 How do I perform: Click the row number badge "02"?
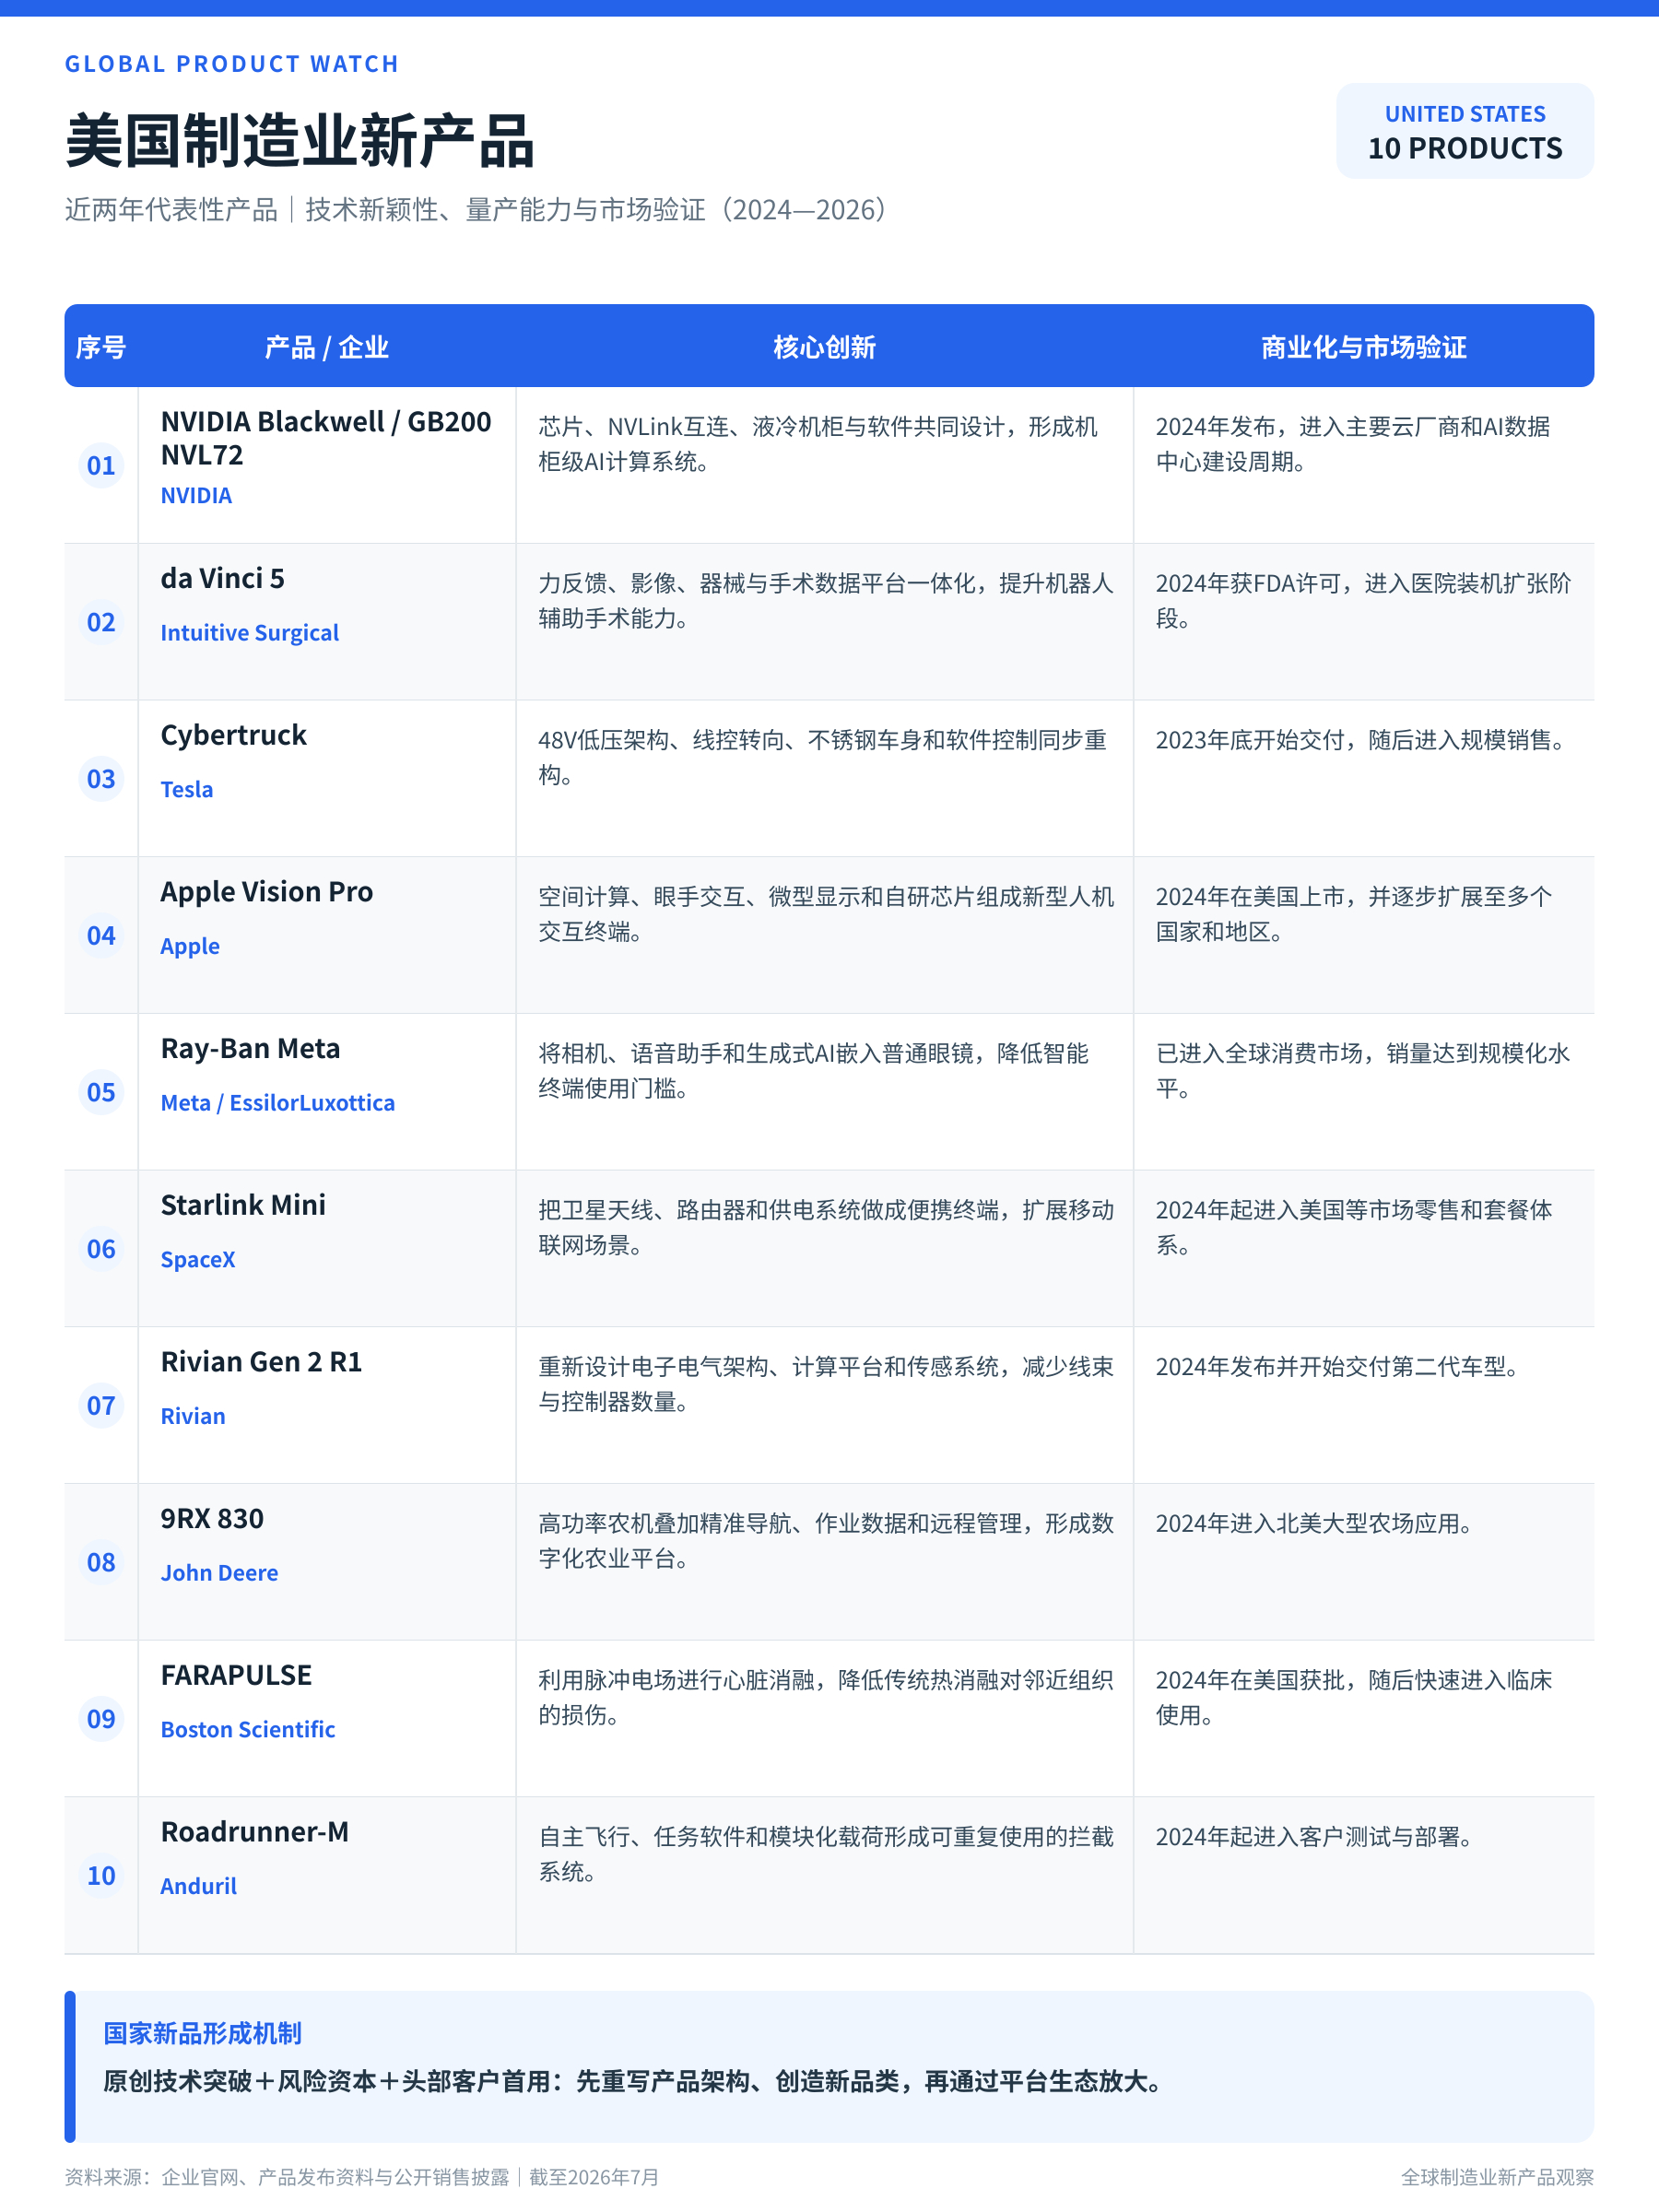pyautogui.click(x=101, y=622)
